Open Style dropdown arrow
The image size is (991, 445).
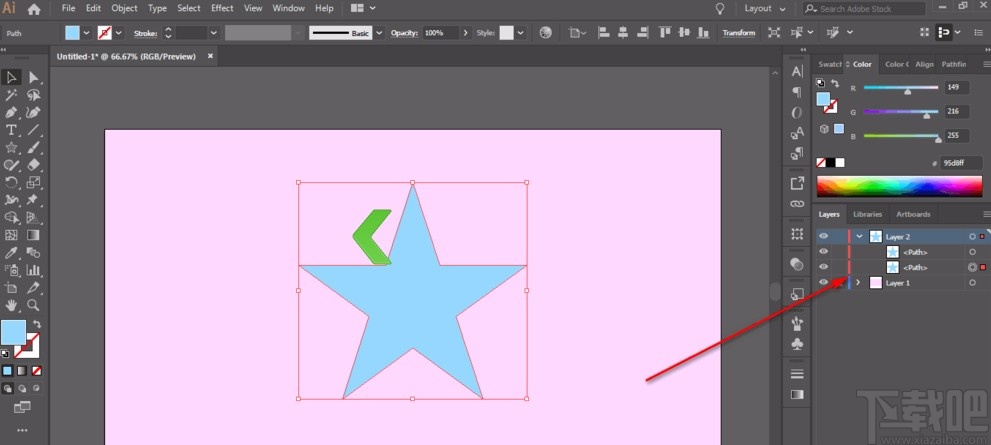(521, 33)
